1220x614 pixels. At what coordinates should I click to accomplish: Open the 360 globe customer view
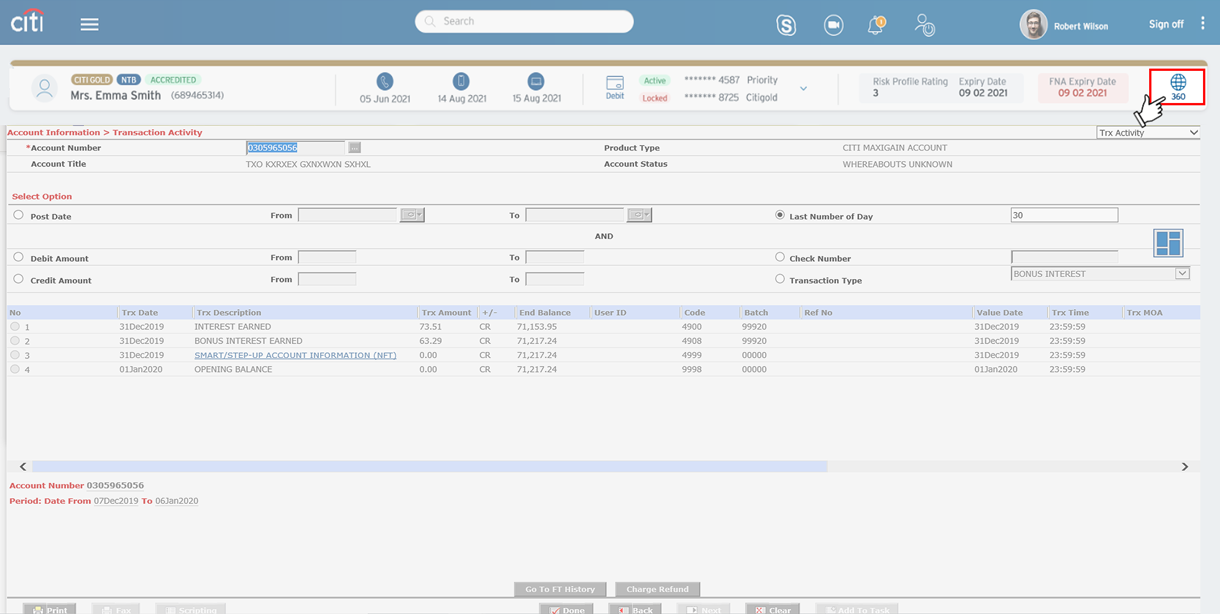pyautogui.click(x=1177, y=87)
